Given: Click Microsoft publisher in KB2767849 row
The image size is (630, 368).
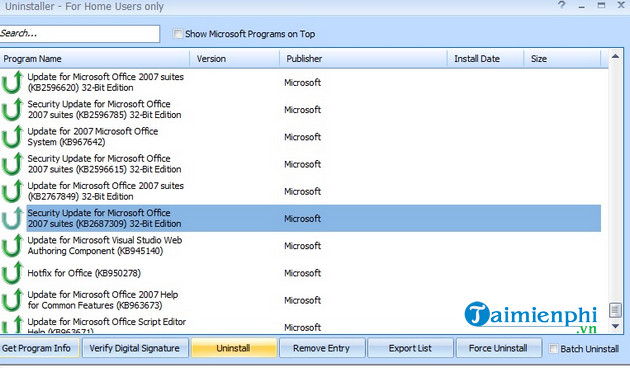Looking at the screenshot, I should [x=303, y=192].
